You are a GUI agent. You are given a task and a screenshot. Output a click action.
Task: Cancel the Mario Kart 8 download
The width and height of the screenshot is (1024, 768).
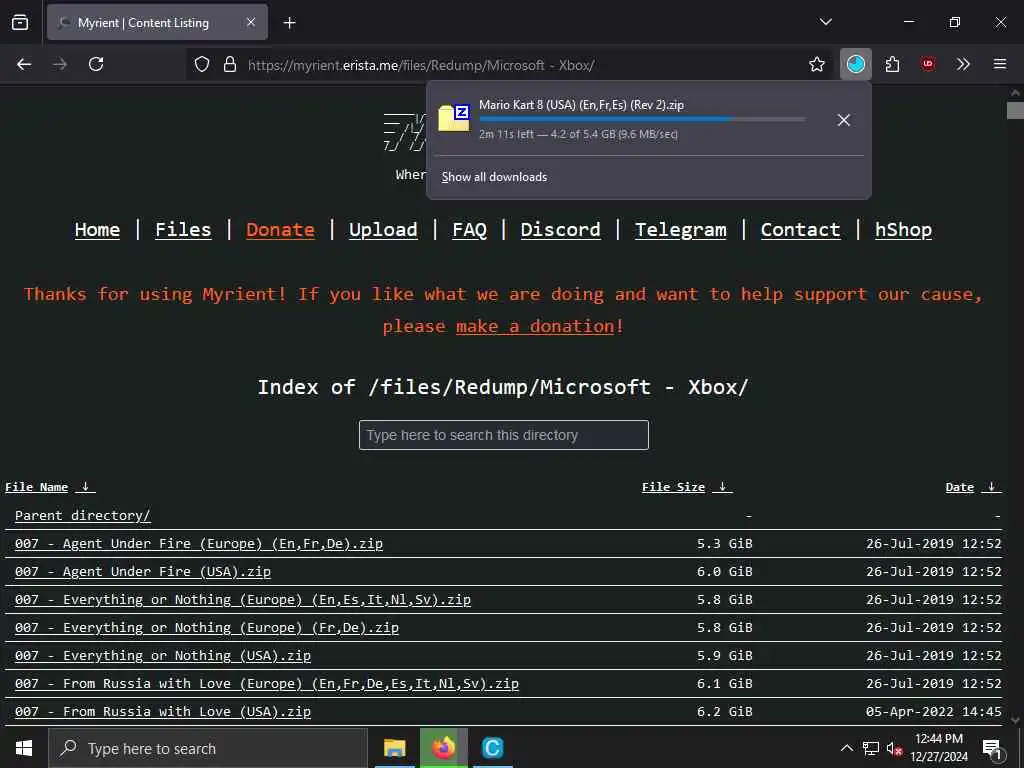tap(844, 120)
